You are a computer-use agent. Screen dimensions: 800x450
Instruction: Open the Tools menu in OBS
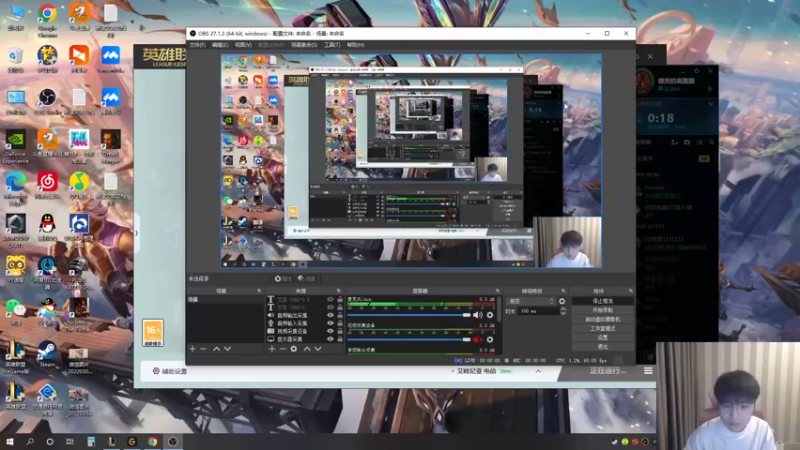coord(332,45)
